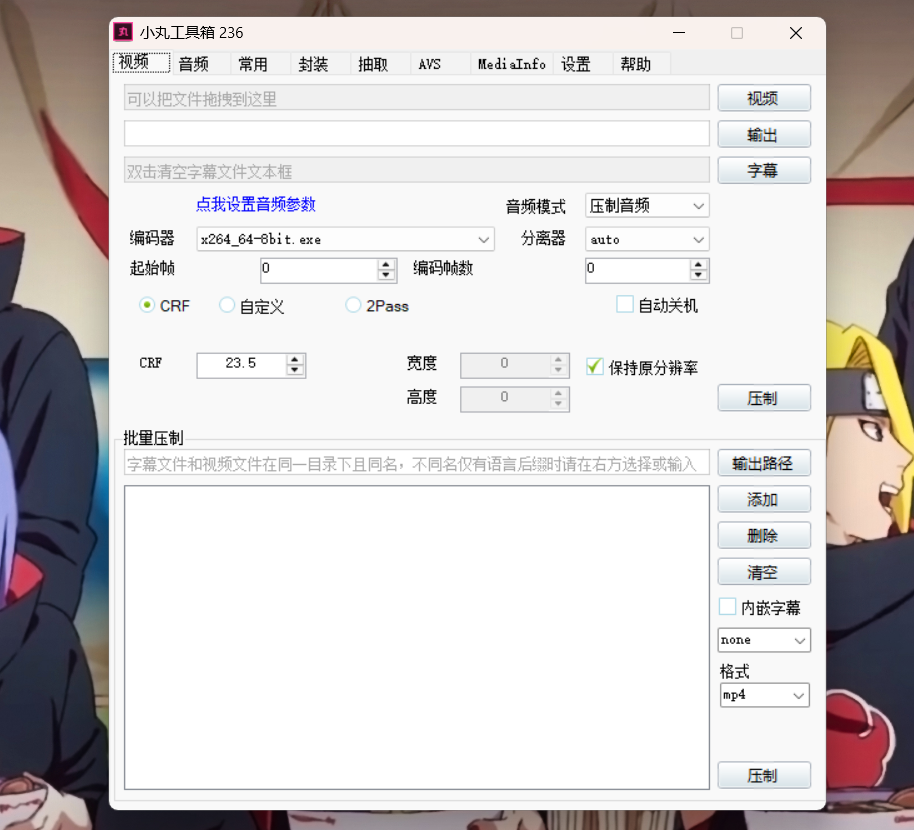Open 点我设置音频参数 link
Image resolution: width=914 pixels, height=830 pixels.
[256, 204]
